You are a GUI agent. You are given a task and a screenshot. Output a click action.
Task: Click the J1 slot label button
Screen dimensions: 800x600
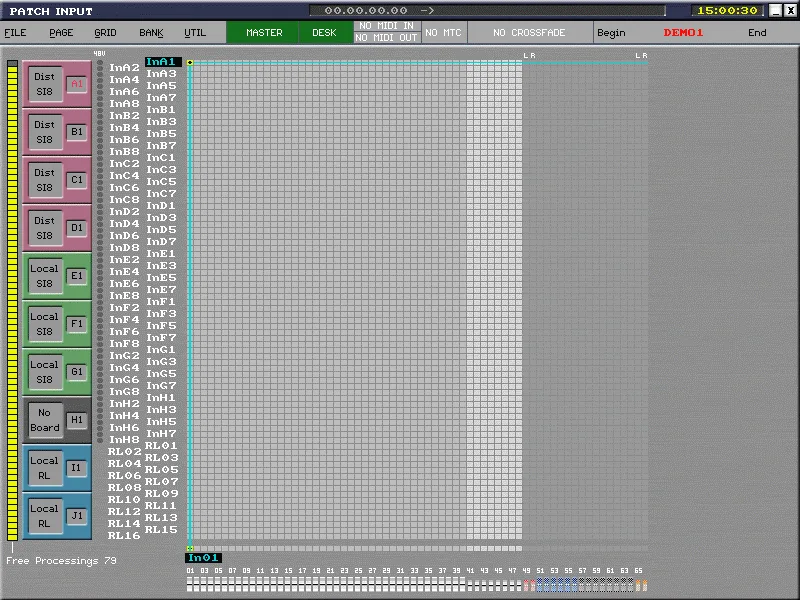tap(77, 516)
